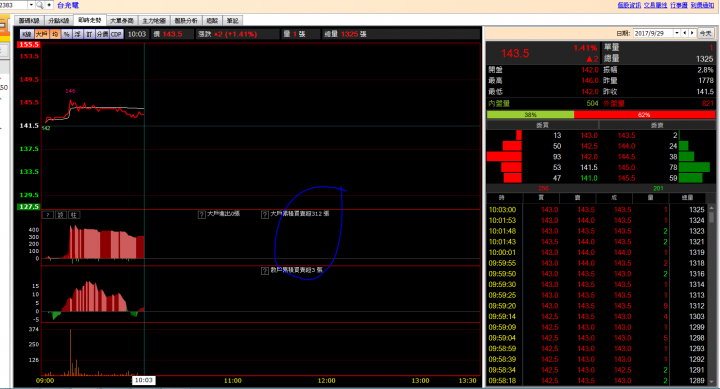The height and width of the screenshot is (389, 720).
Task: Click the 委賣 column header
Action: pyautogui.click(x=657, y=125)
